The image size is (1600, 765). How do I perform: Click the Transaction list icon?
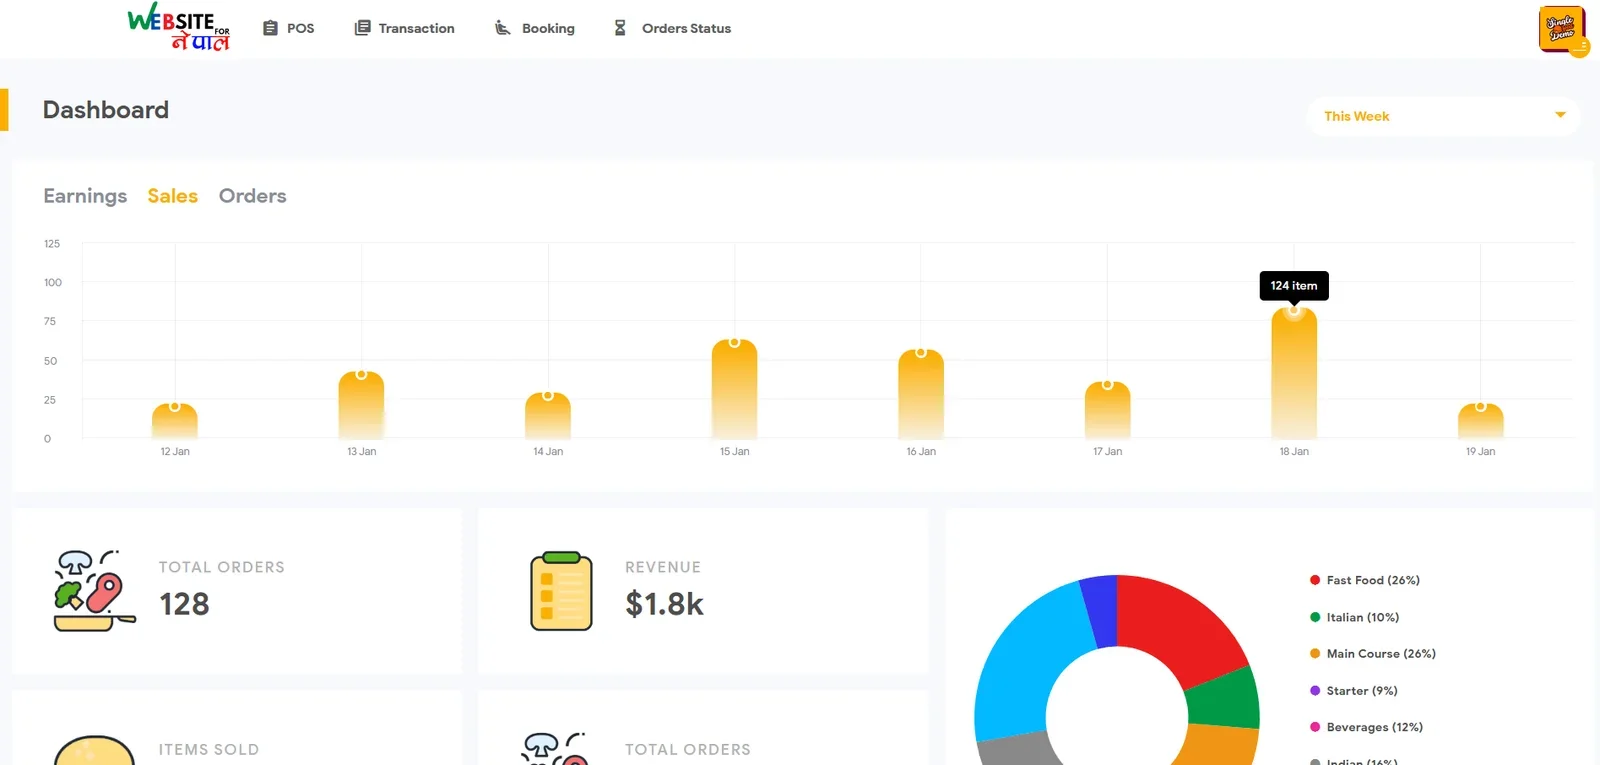[x=362, y=28]
